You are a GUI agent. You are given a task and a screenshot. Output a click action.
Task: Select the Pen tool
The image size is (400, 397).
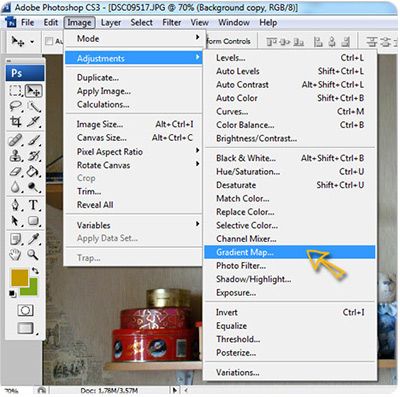[x=15, y=205]
